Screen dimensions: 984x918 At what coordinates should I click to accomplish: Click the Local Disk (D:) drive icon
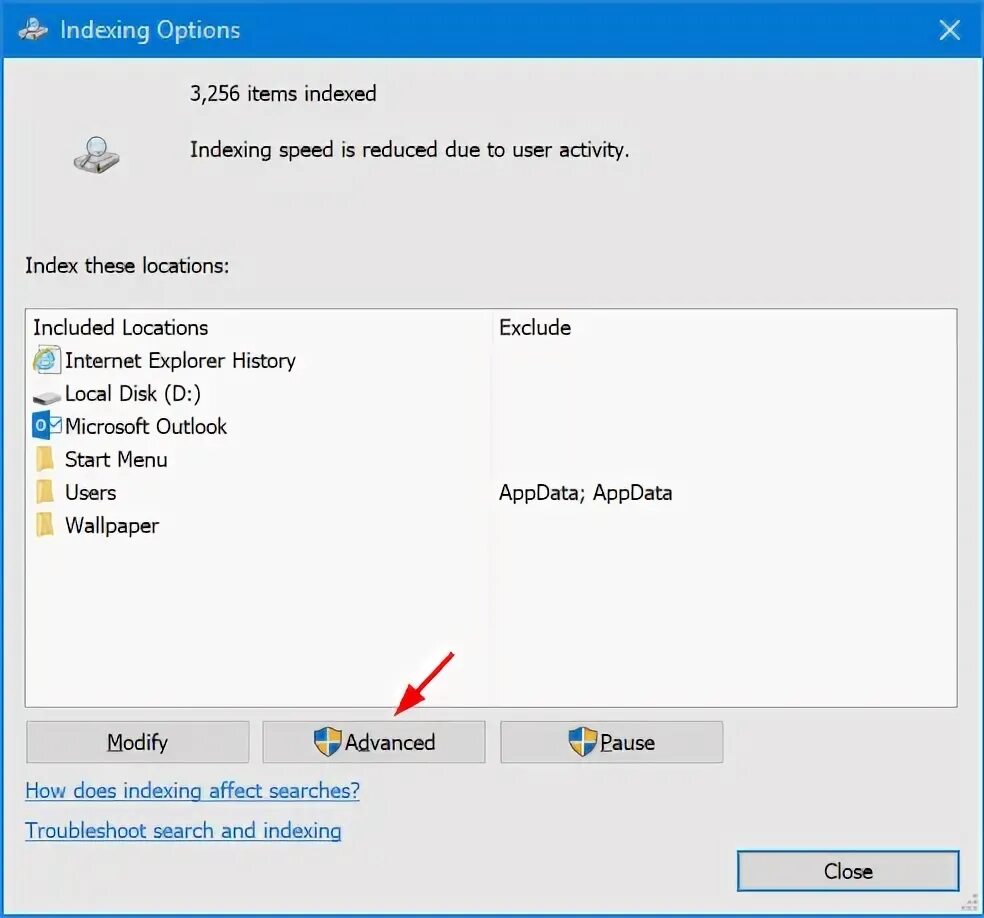[46, 397]
